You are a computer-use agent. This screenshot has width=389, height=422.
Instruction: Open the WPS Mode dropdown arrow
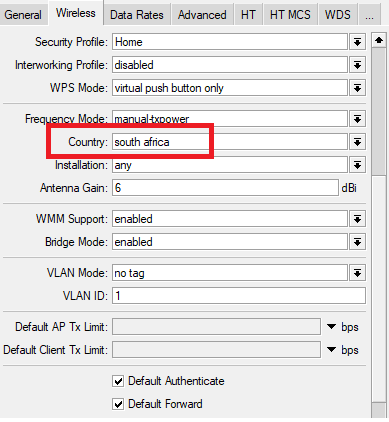tap(357, 88)
